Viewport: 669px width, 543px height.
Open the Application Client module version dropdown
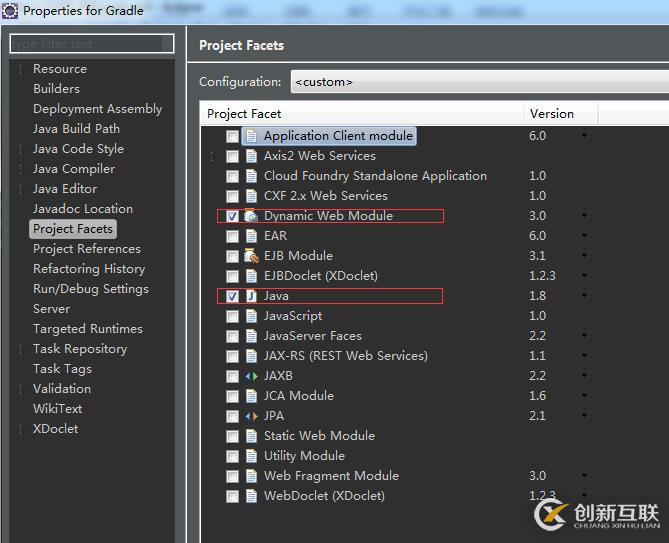coord(585,136)
